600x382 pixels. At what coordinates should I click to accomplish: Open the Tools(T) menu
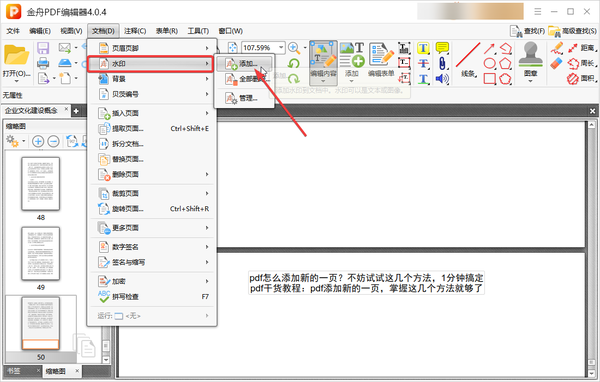(198, 31)
